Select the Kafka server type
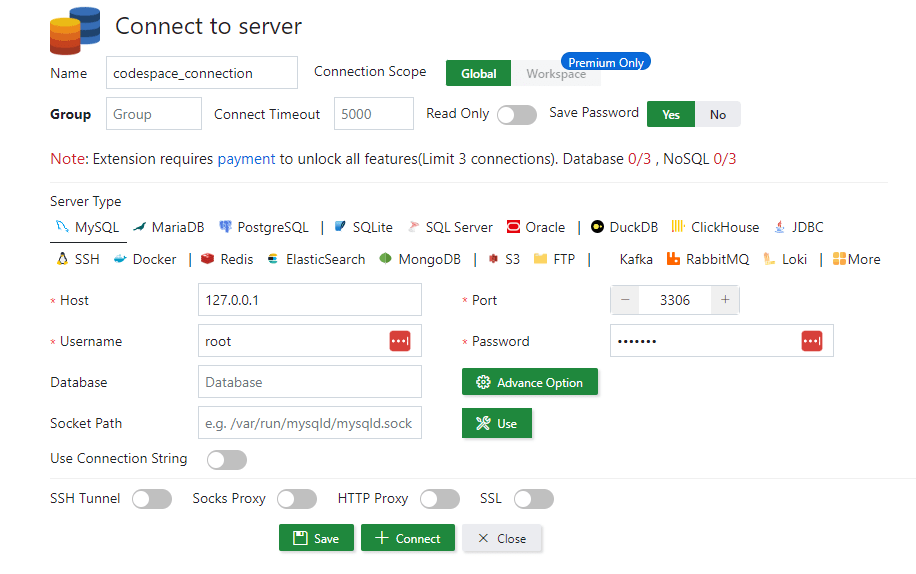Viewport: 916px width, 574px height. click(x=636, y=259)
